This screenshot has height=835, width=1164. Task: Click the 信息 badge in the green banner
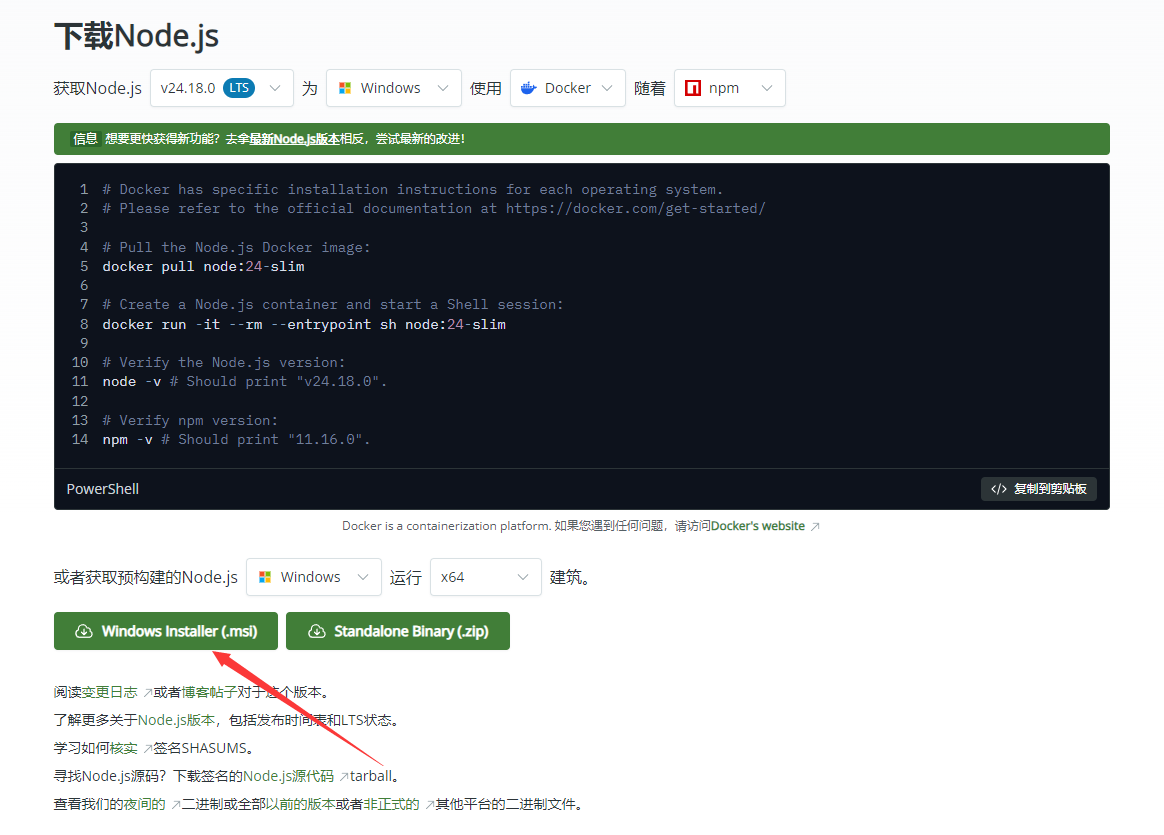pos(85,139)
